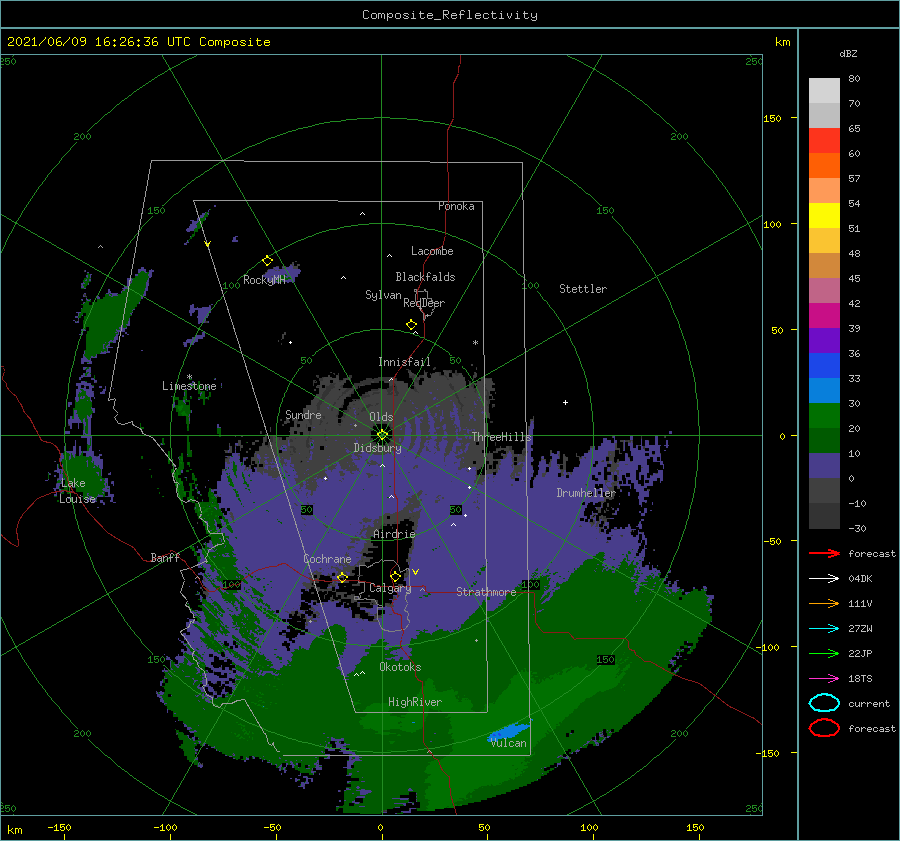Click the 18TS legend label
Screen dimensions: 900x841
point(860,679)
